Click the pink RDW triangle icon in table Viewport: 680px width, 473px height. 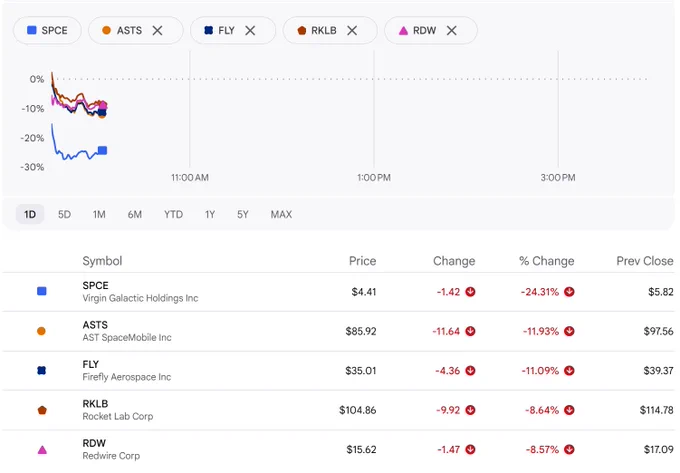42,450
